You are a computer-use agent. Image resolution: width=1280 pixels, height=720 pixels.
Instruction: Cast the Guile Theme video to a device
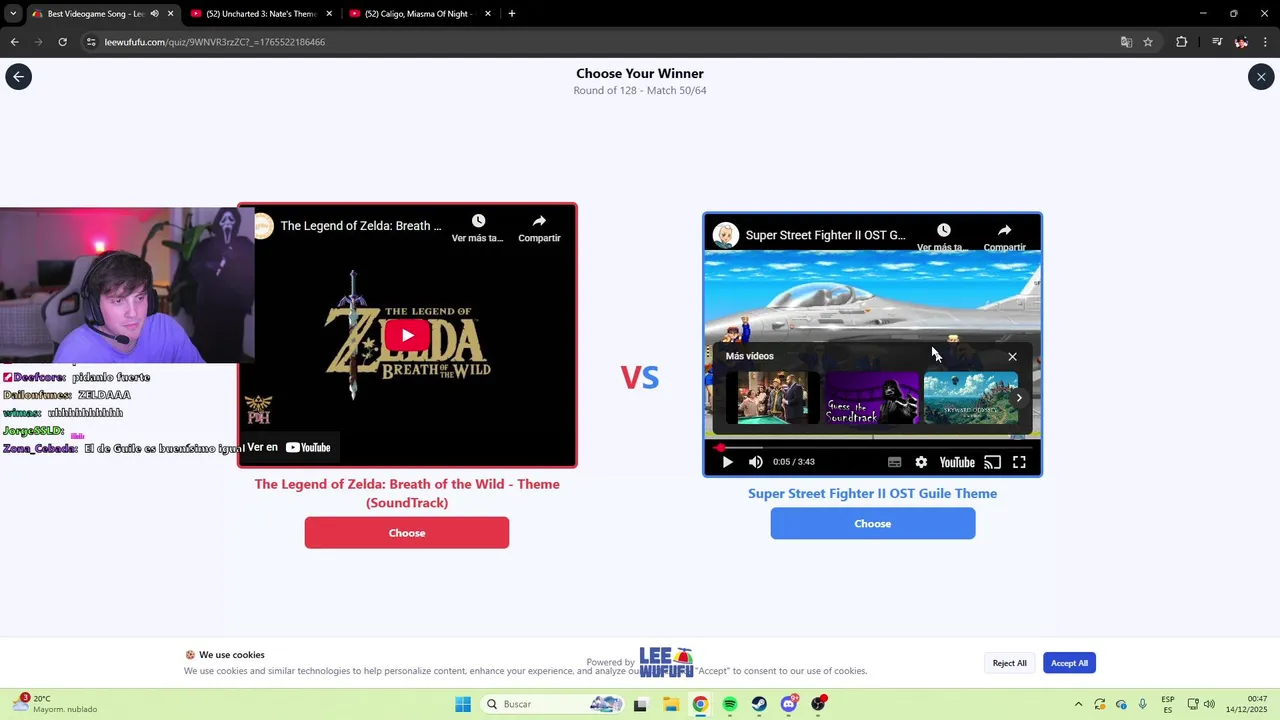click(992, 462)
